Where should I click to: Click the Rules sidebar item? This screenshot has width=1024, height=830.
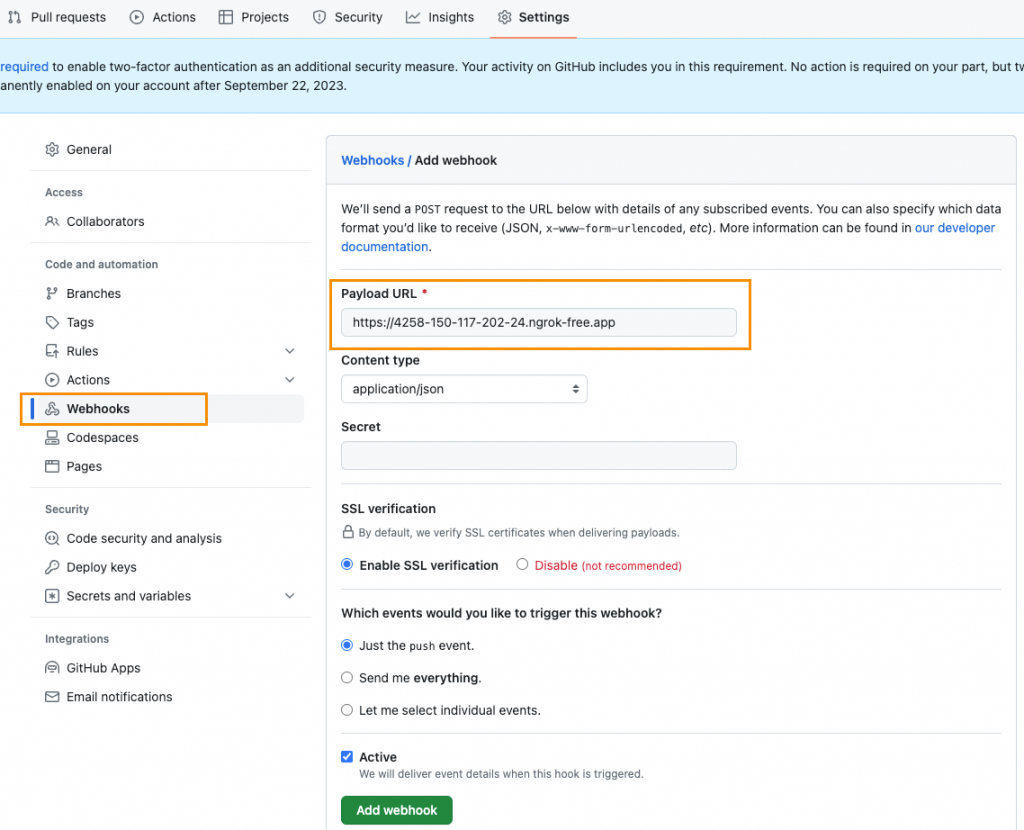coord(168,351)
